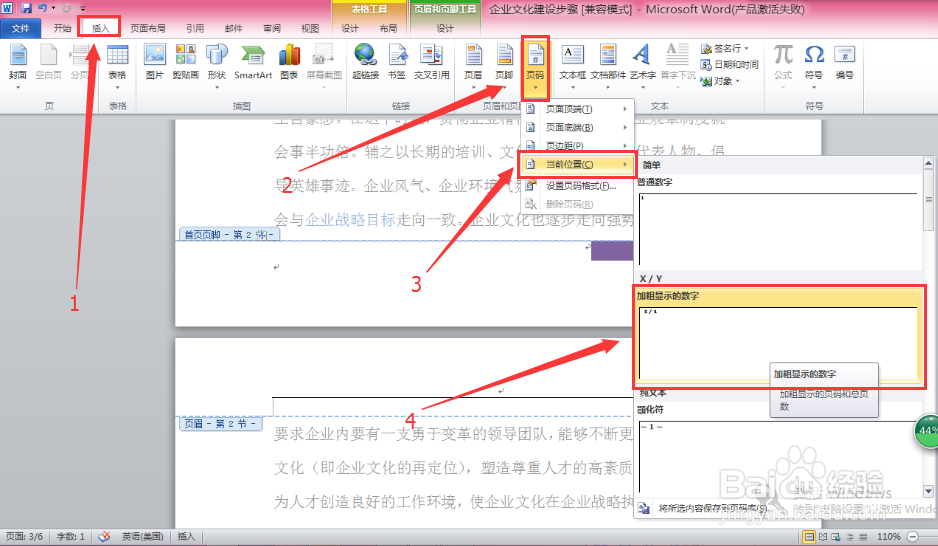Switch to View (视图) tab

[310, 28]
